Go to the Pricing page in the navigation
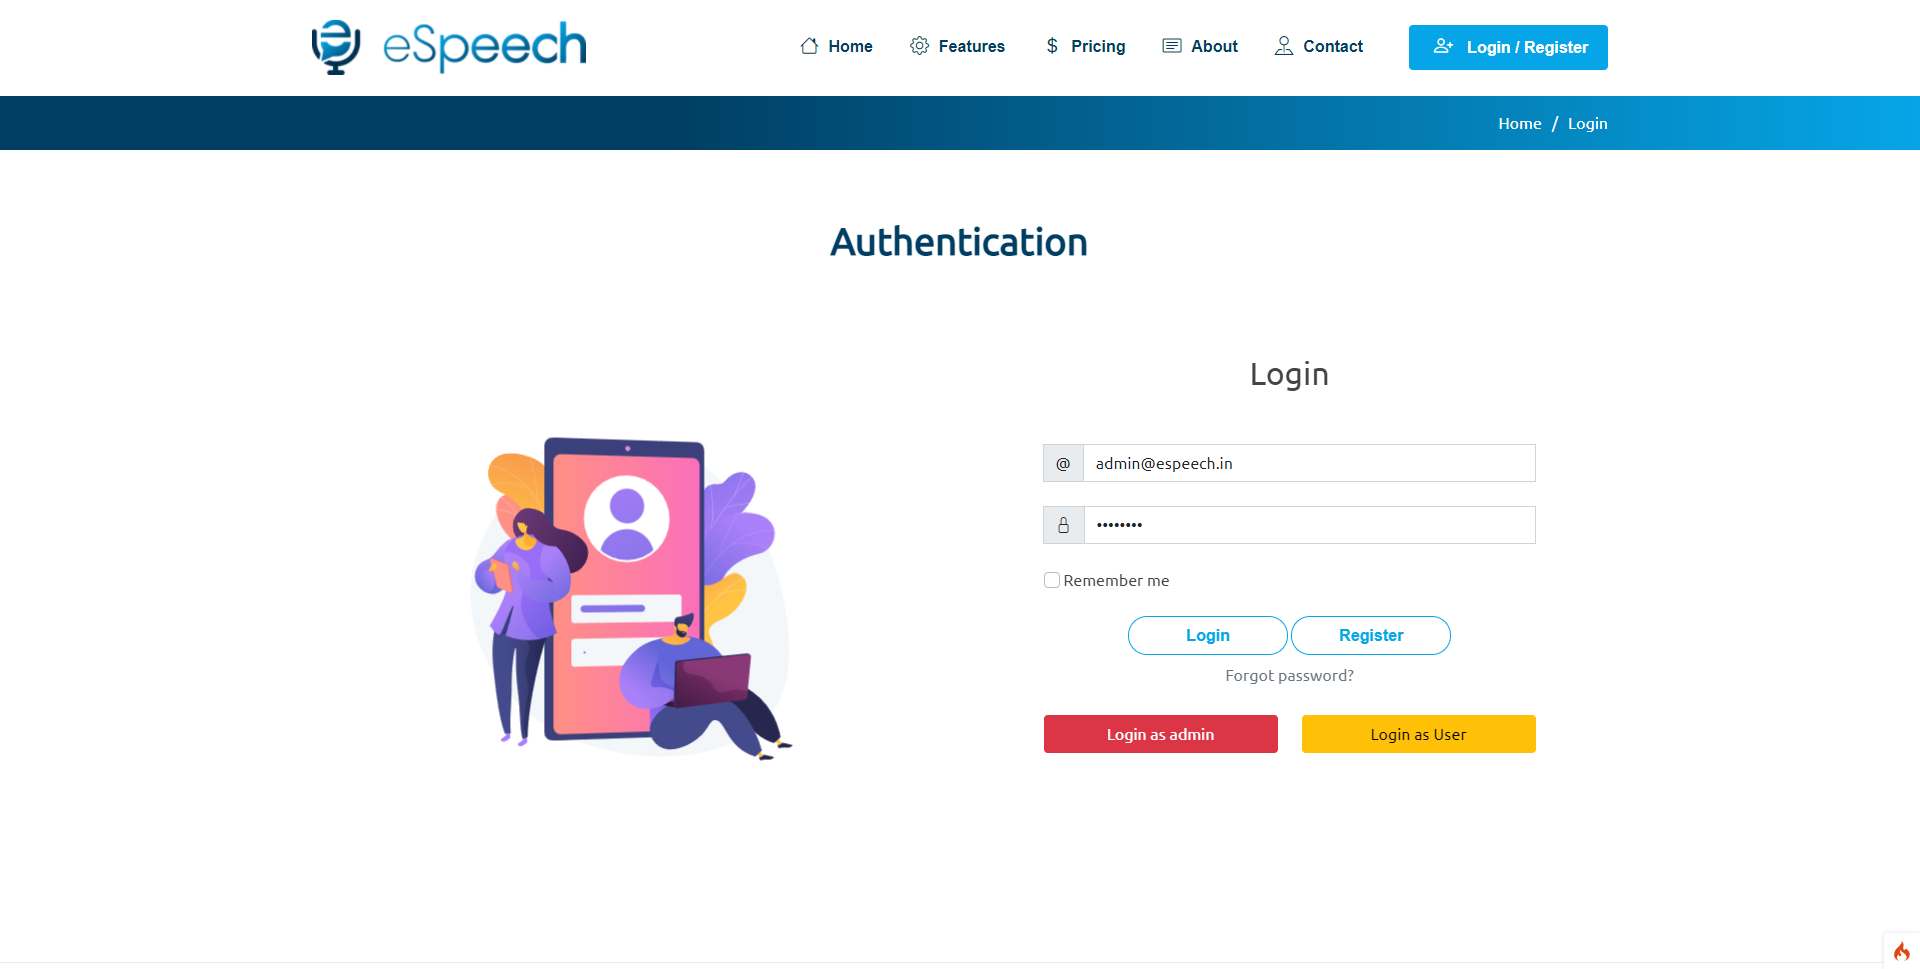Screen dimensions: 1920x969 click(1098, 46)
